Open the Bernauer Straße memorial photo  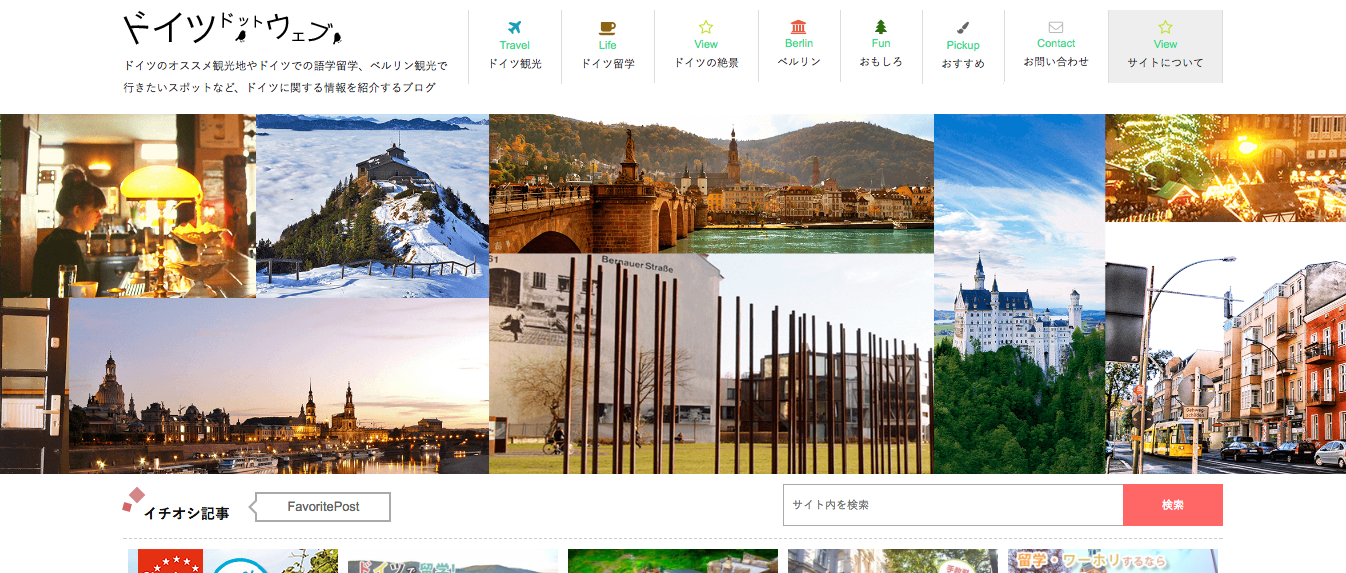pos(711,363)
